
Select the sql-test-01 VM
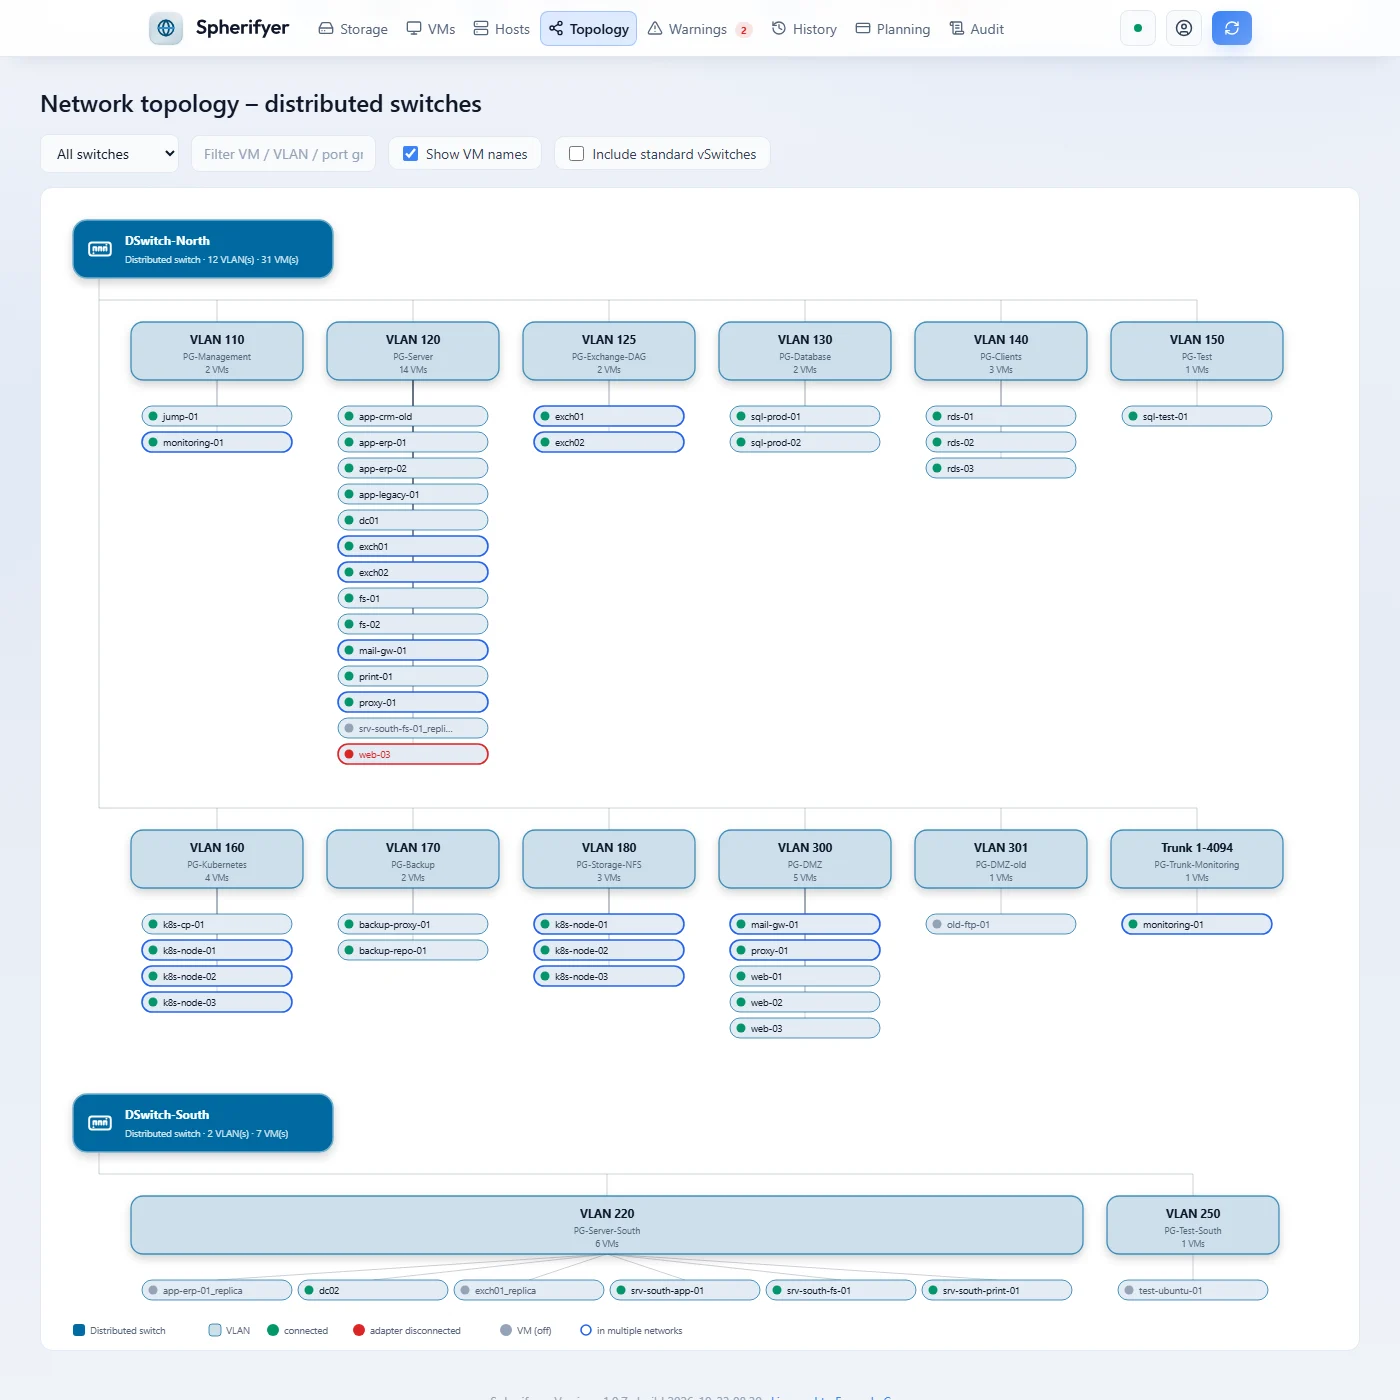tap(1197, 416)
